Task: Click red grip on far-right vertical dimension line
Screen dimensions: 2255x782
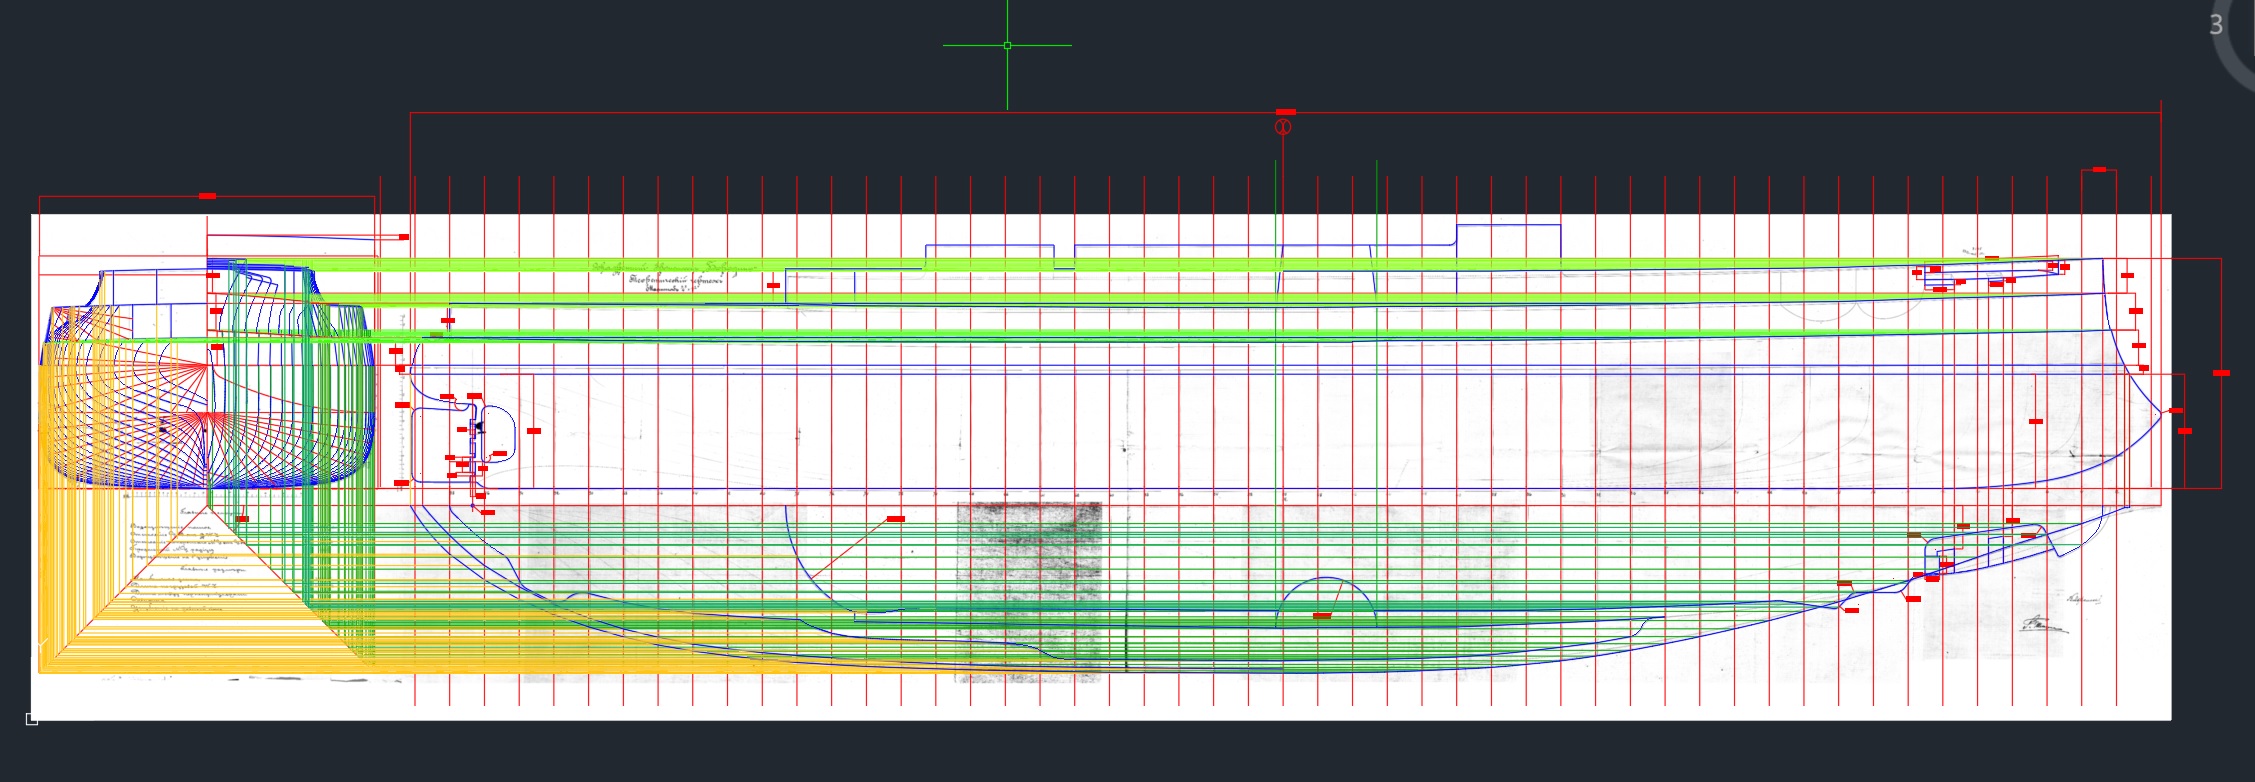Action: [x=2221, y=373]
